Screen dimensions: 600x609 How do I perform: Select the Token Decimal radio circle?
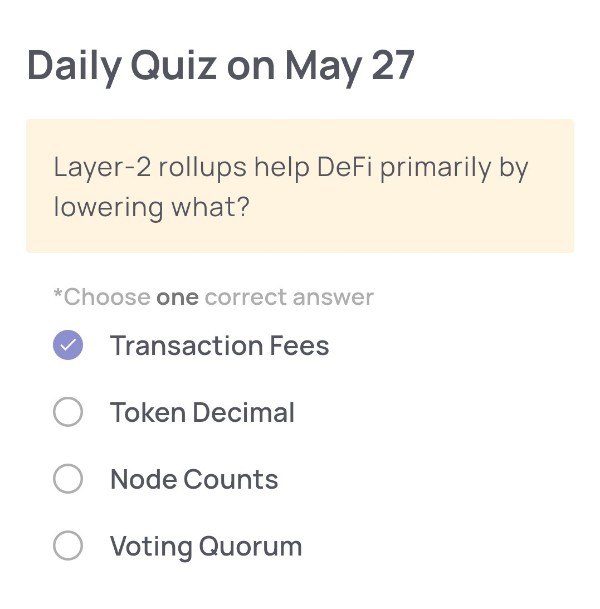(68, 412)
